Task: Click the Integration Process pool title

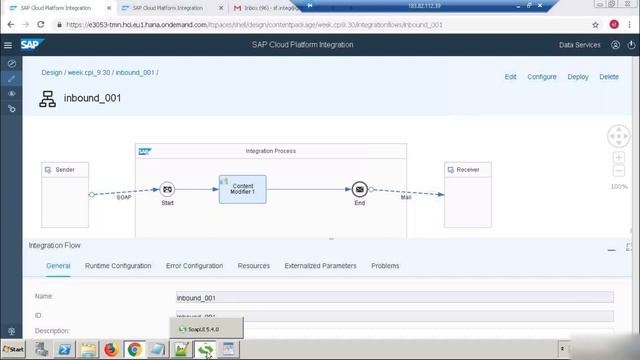Action: pyautogui.click(x=271, y=151)
